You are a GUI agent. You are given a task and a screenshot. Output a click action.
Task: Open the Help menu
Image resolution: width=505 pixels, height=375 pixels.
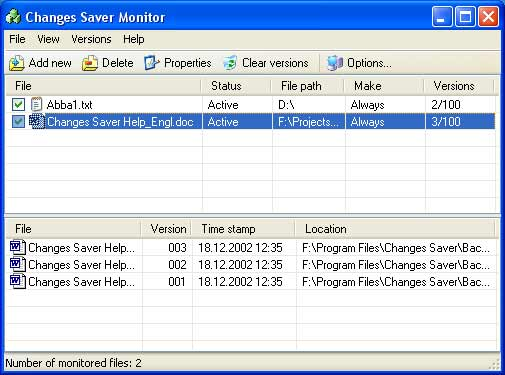[x=134, y=39]
